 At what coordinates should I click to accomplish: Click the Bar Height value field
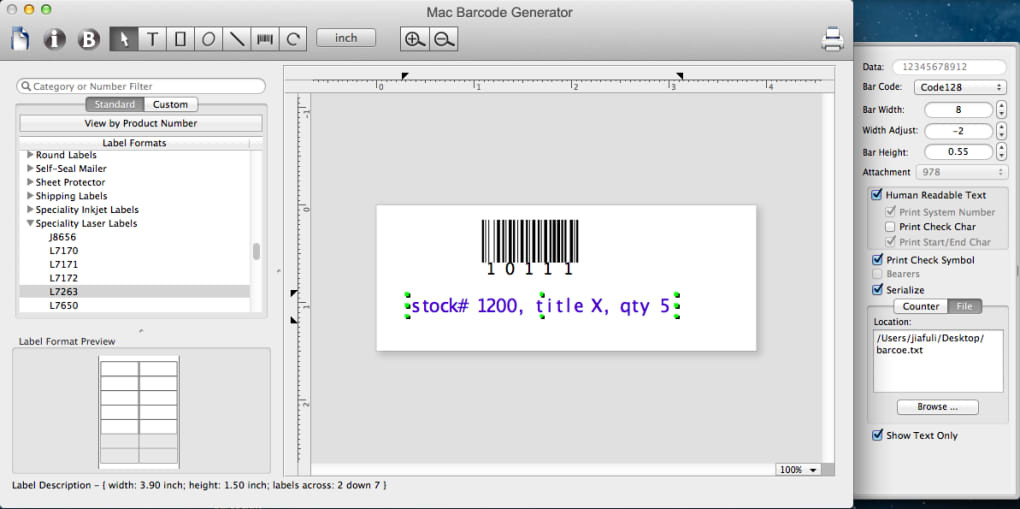[x=958, y=152]
